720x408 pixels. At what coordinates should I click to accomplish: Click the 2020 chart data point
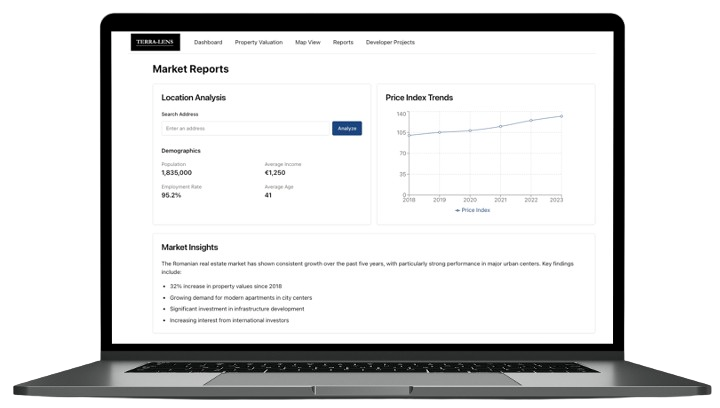(x=470, y=130)
